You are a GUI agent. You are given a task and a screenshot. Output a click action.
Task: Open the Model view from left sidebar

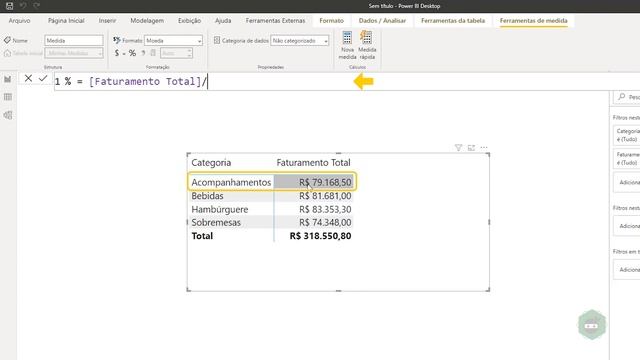point(8,115)
